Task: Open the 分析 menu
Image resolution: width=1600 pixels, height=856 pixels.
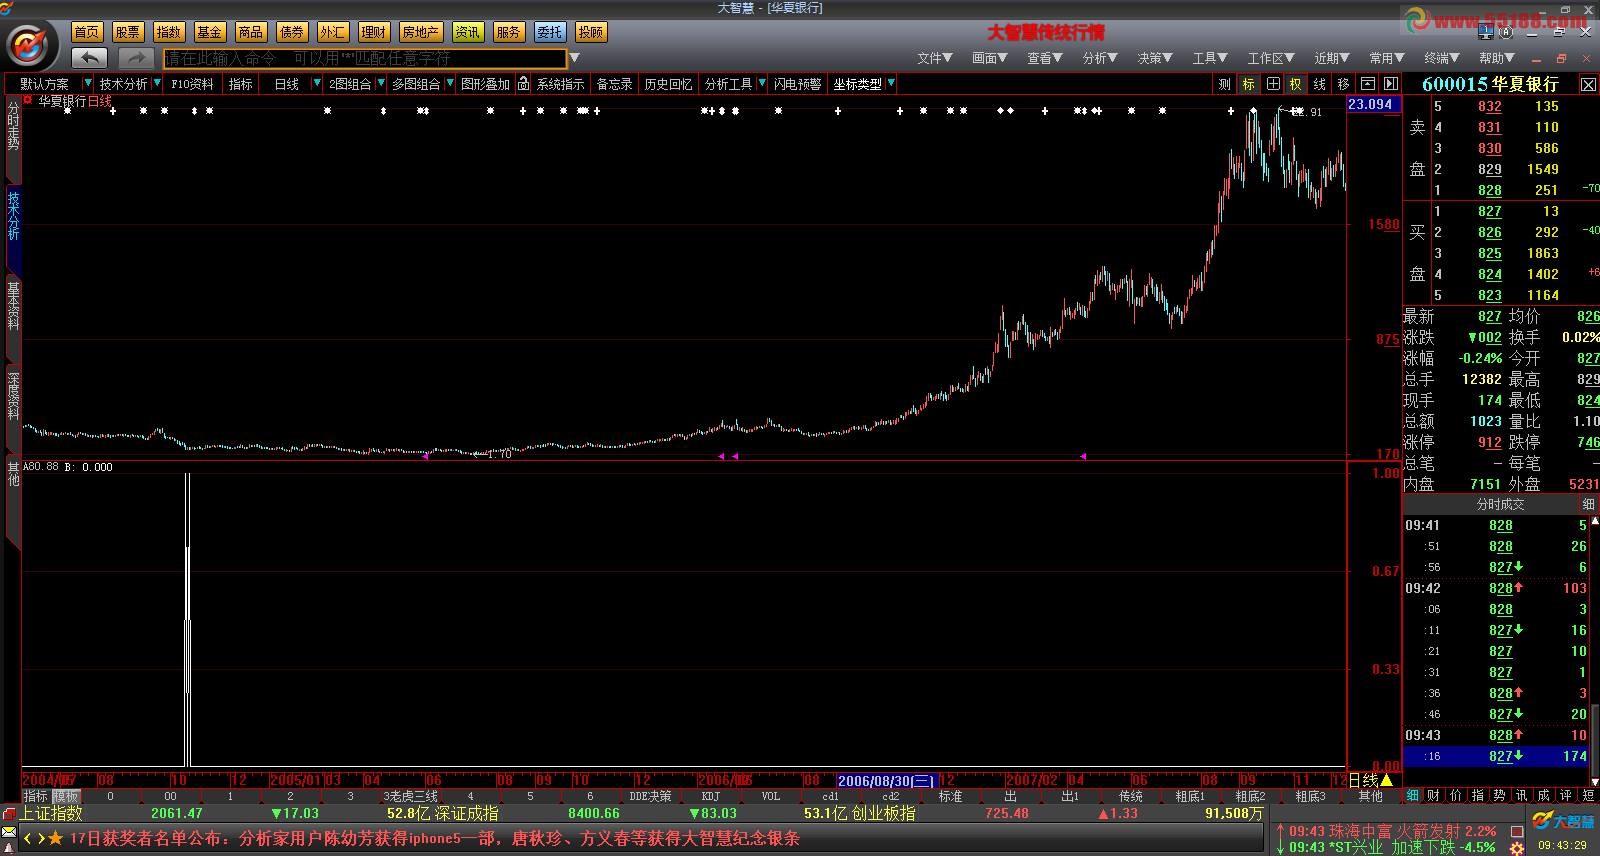Action: pyautogui.click(x=1099, y=58)
